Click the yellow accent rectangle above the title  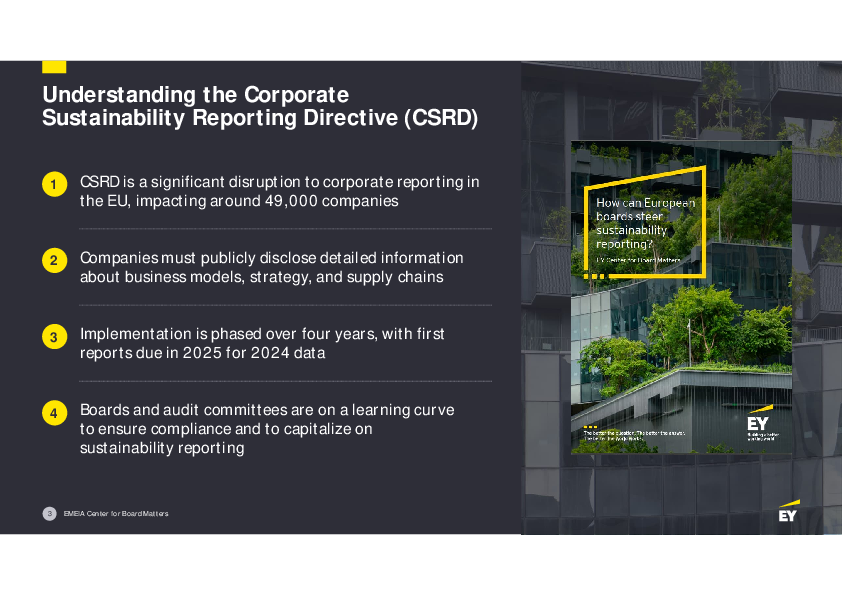(54, 64)
